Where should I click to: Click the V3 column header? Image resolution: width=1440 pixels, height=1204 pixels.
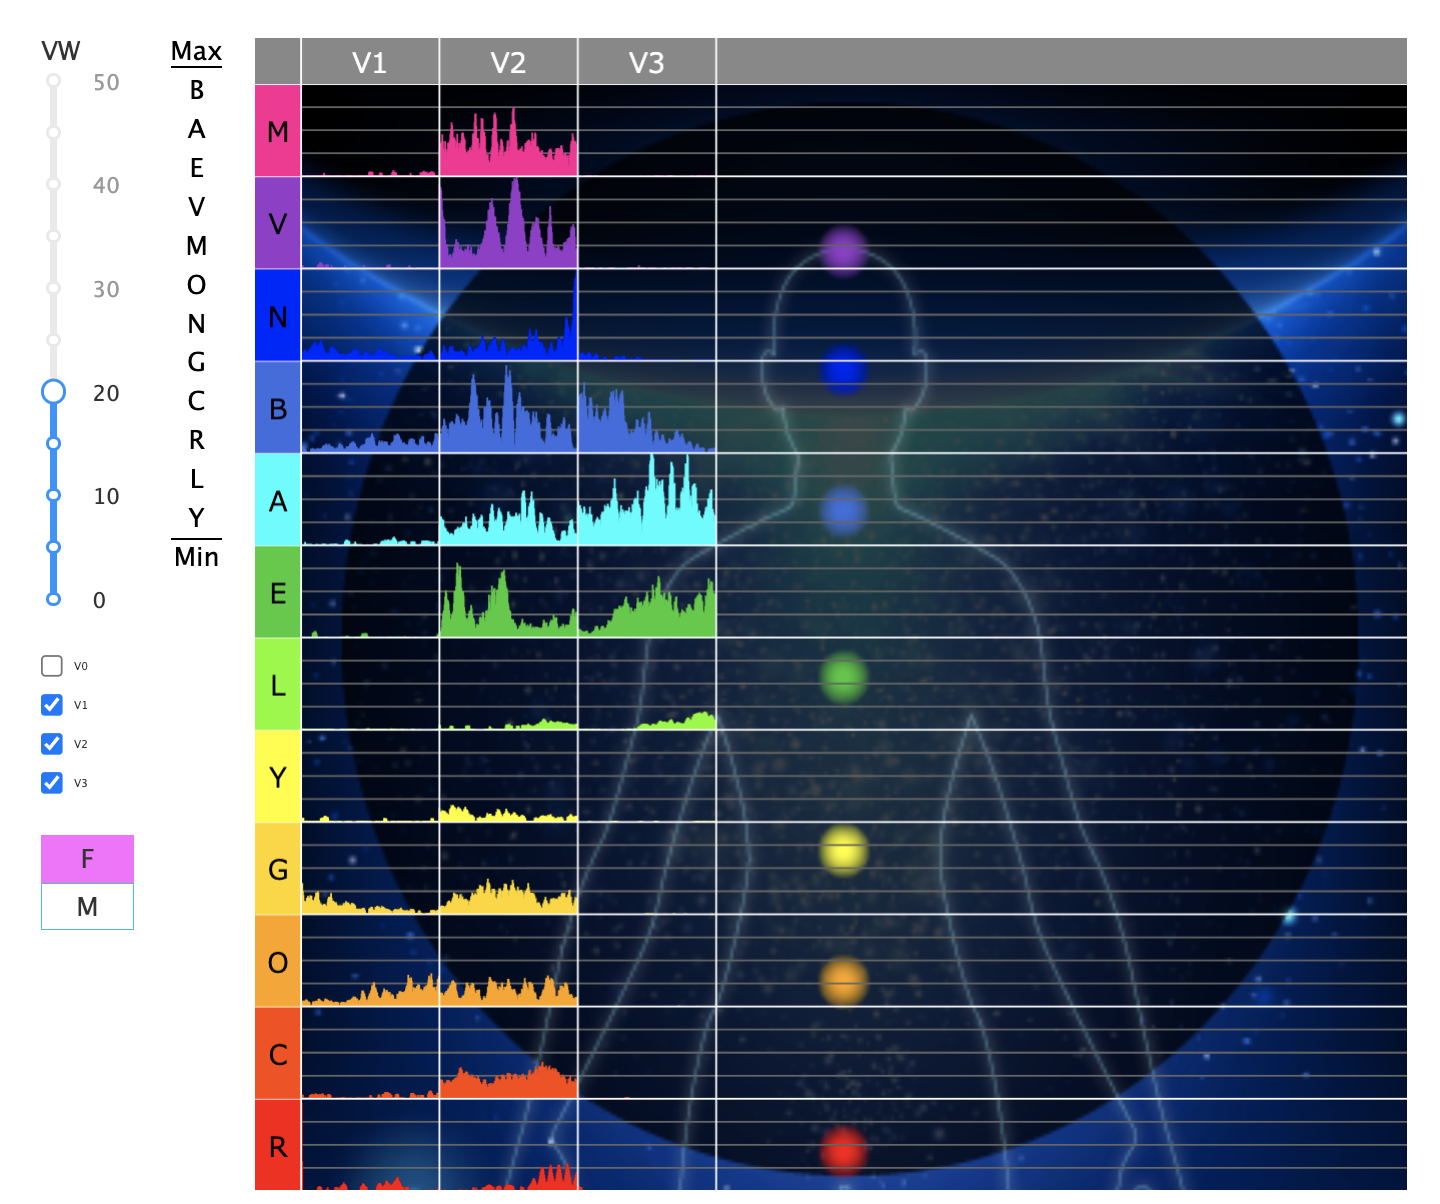point(646,63)
